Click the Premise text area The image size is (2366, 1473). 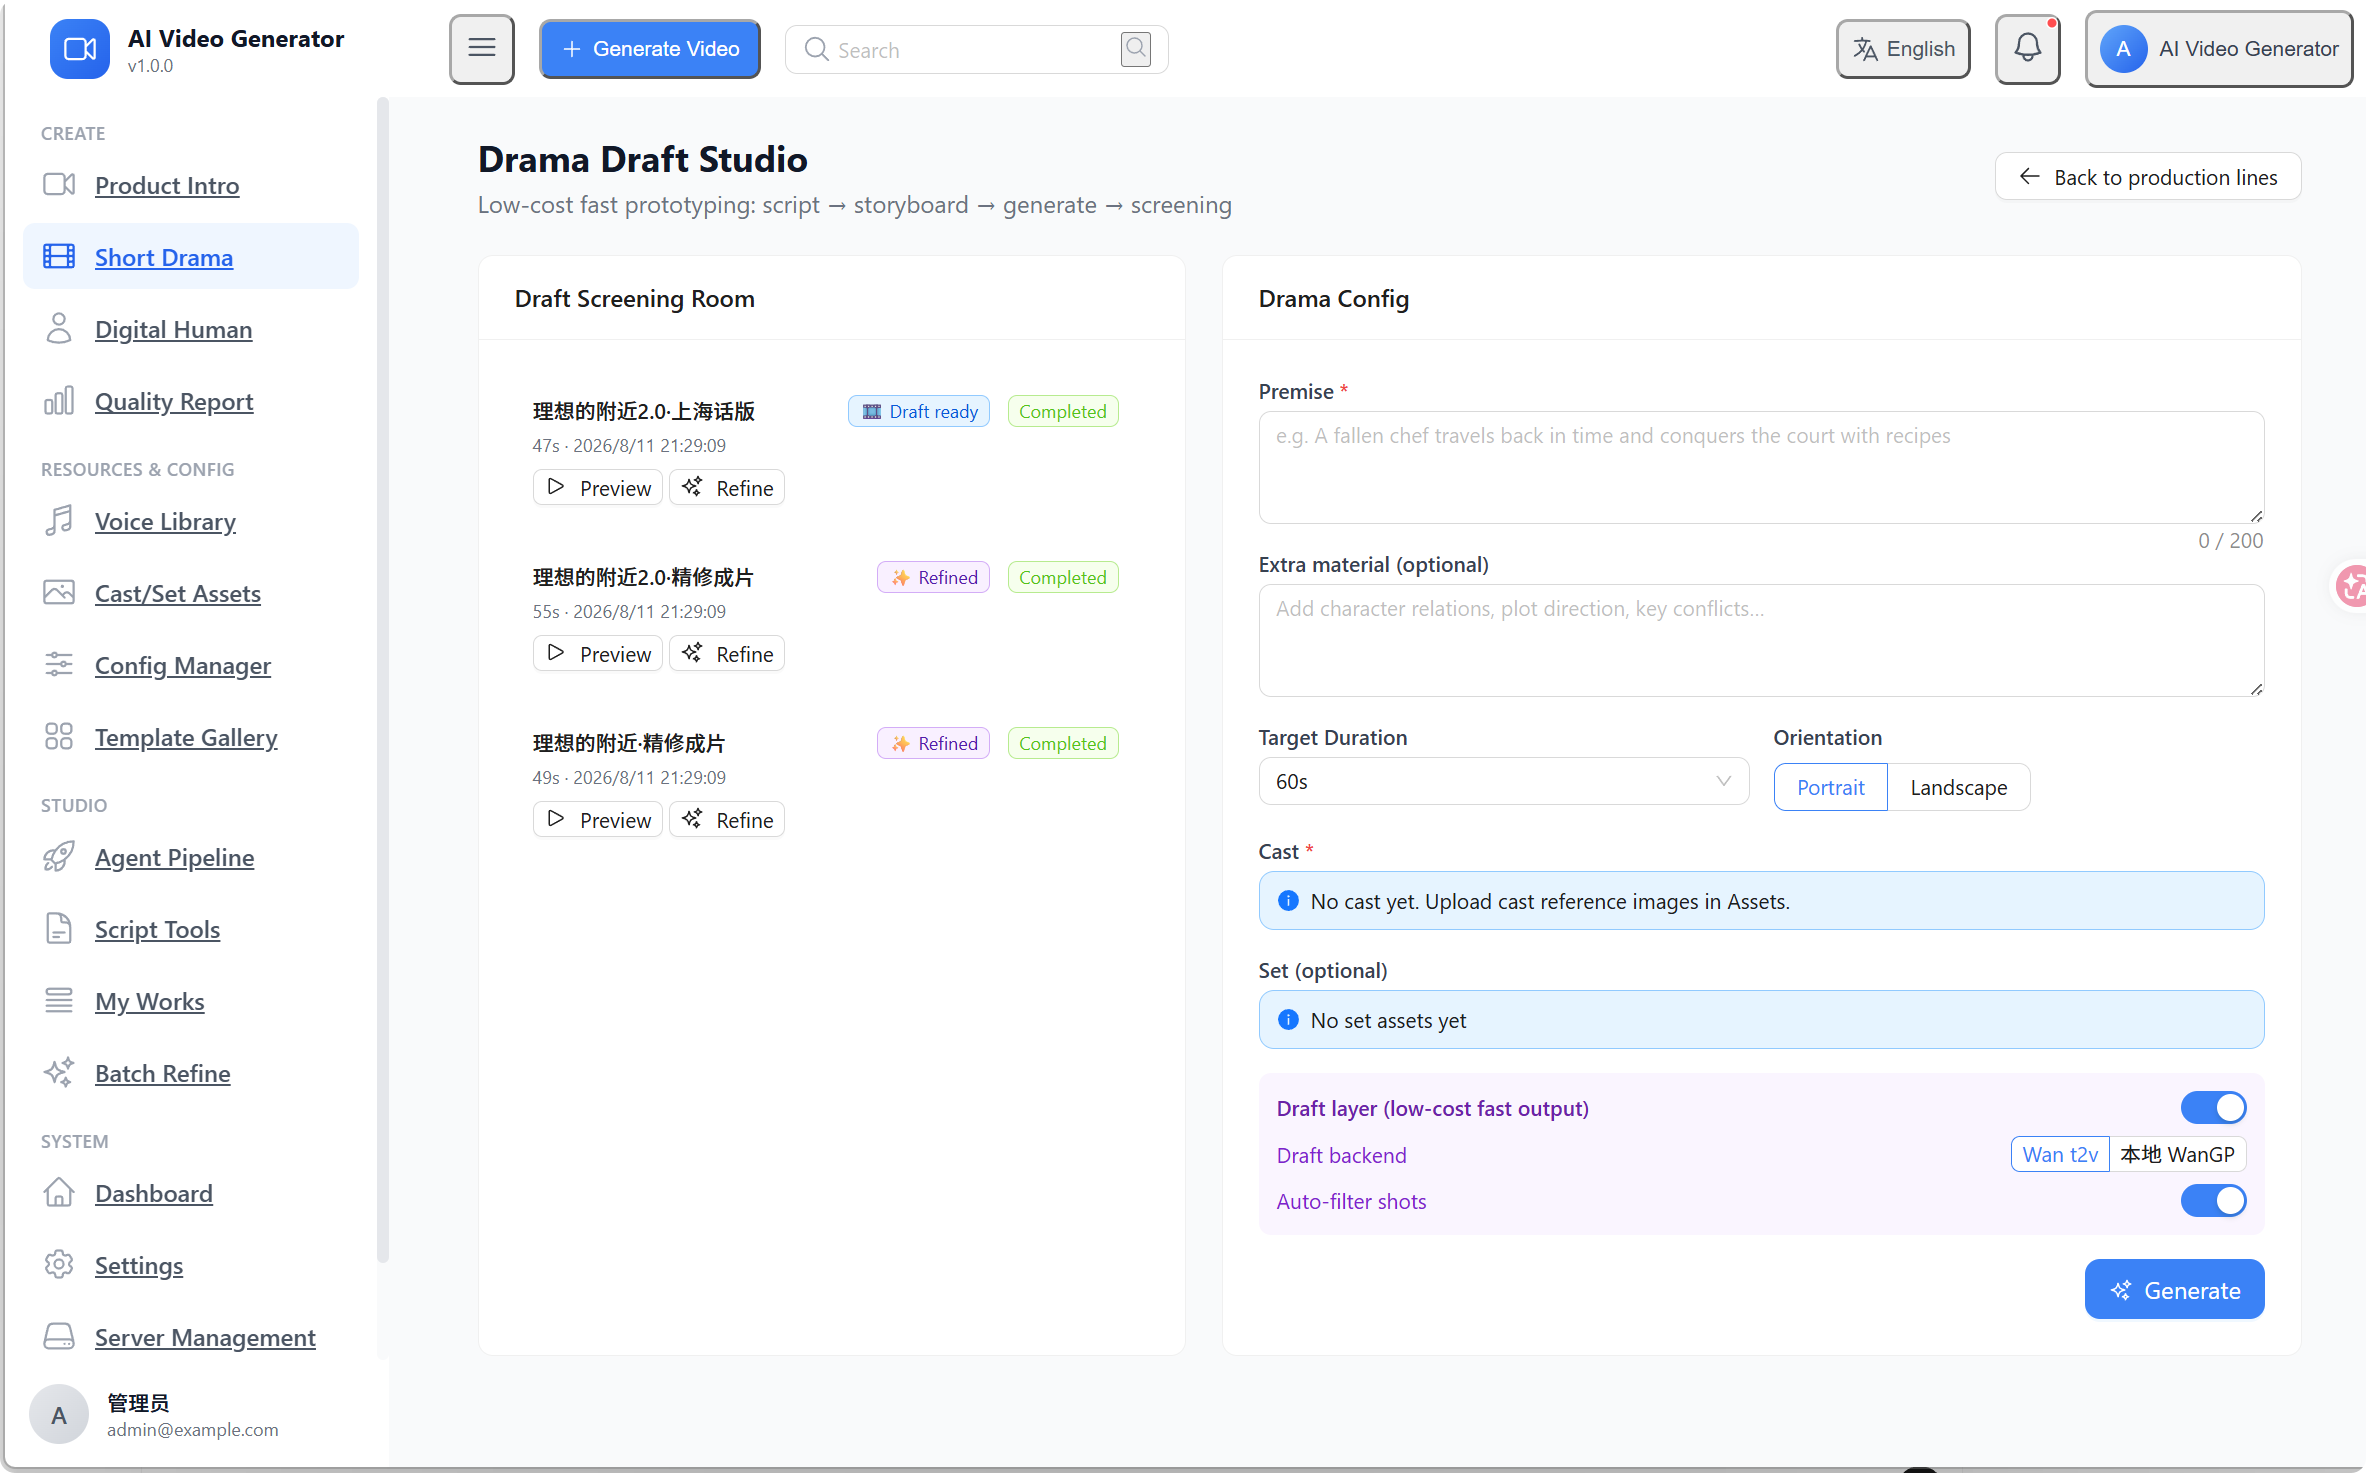pyautogui.click(x=1761, y=467)
